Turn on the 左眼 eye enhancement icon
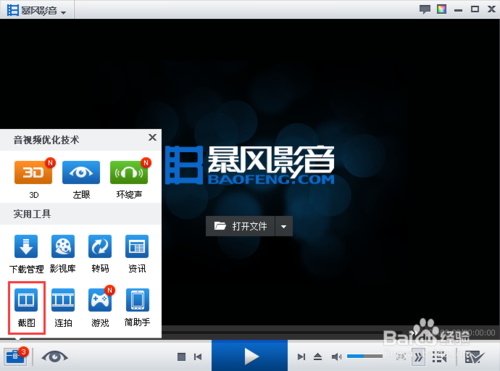Image resolution: width=500 pixels, height=371 pixels. coord(81,172)
